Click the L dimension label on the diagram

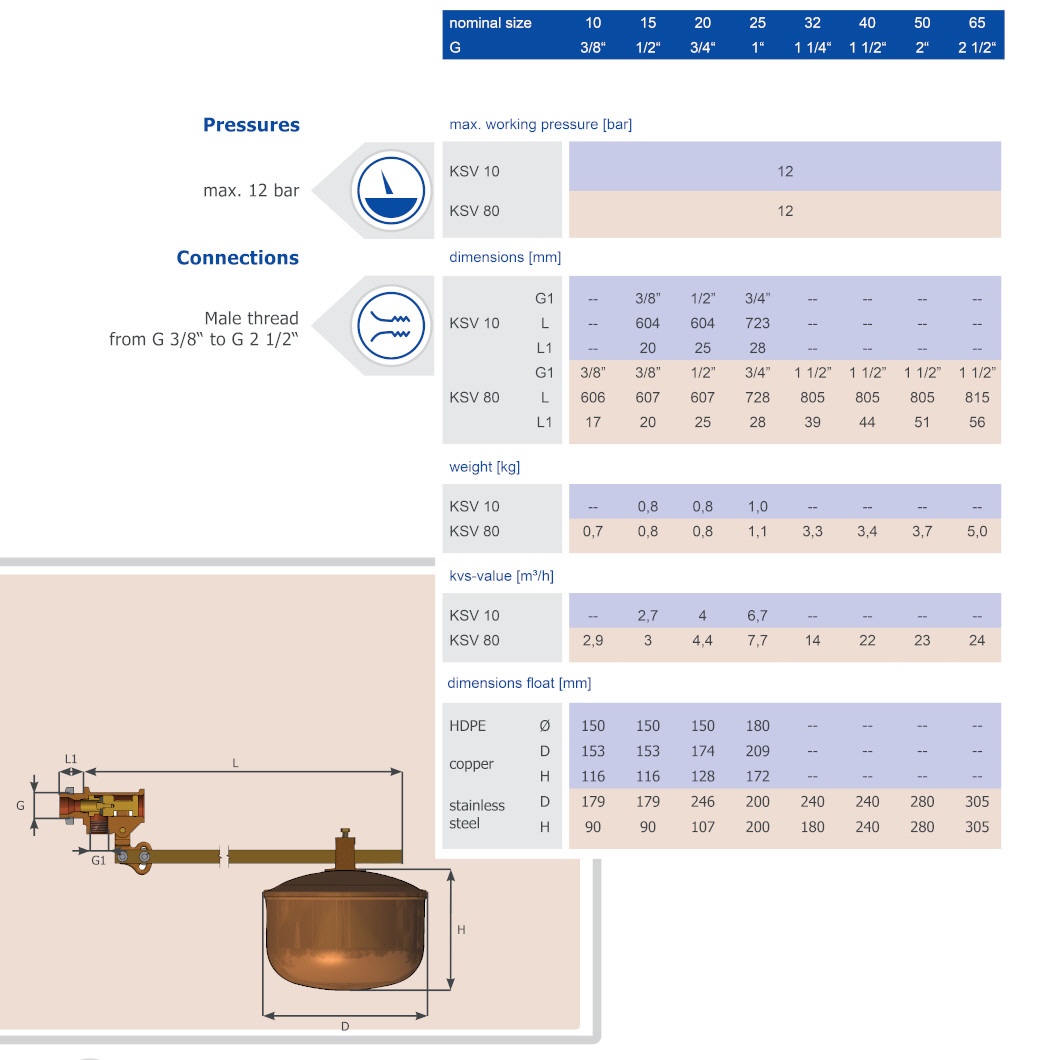pos(235,762)
